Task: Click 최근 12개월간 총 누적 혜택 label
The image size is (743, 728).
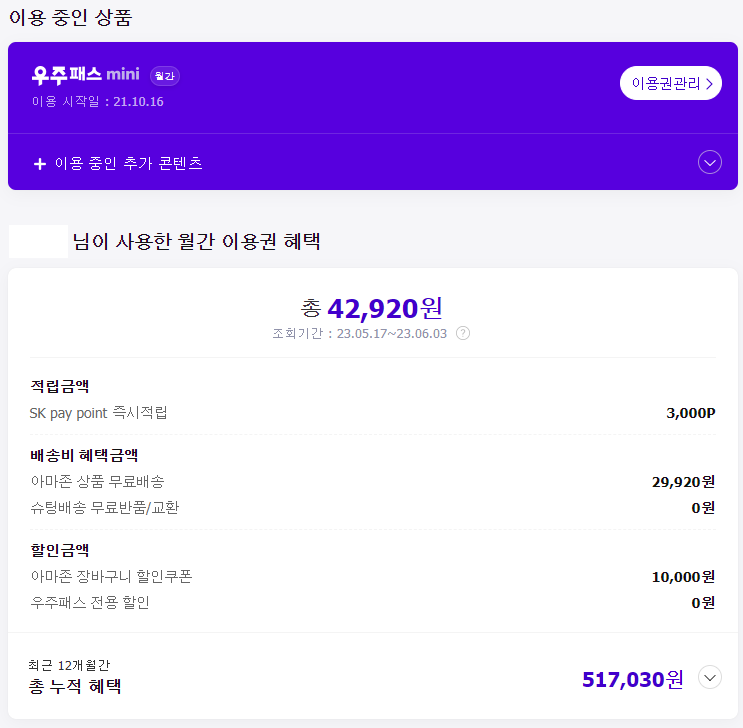Action: click(x=75, y=677)
